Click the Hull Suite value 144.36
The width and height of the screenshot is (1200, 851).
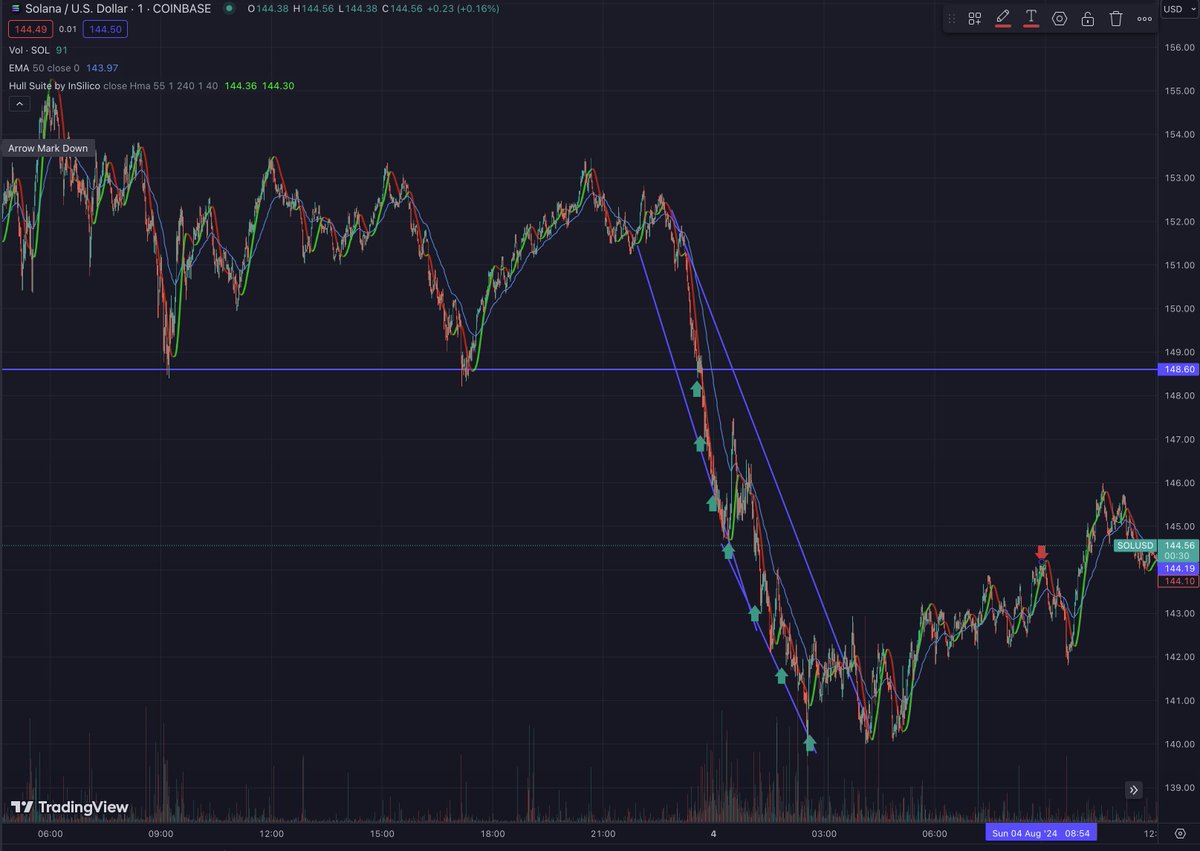[x=240, y=86]
